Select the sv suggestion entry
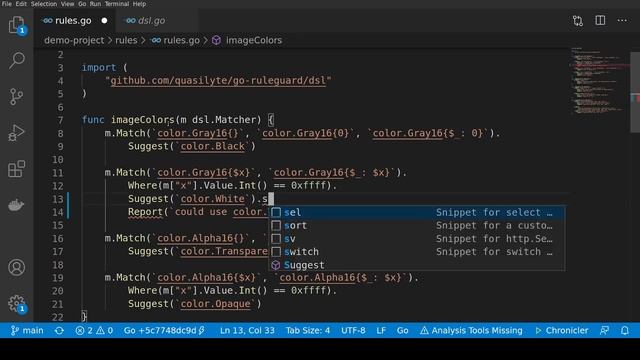640x360 pixels. tap(417, 238)
